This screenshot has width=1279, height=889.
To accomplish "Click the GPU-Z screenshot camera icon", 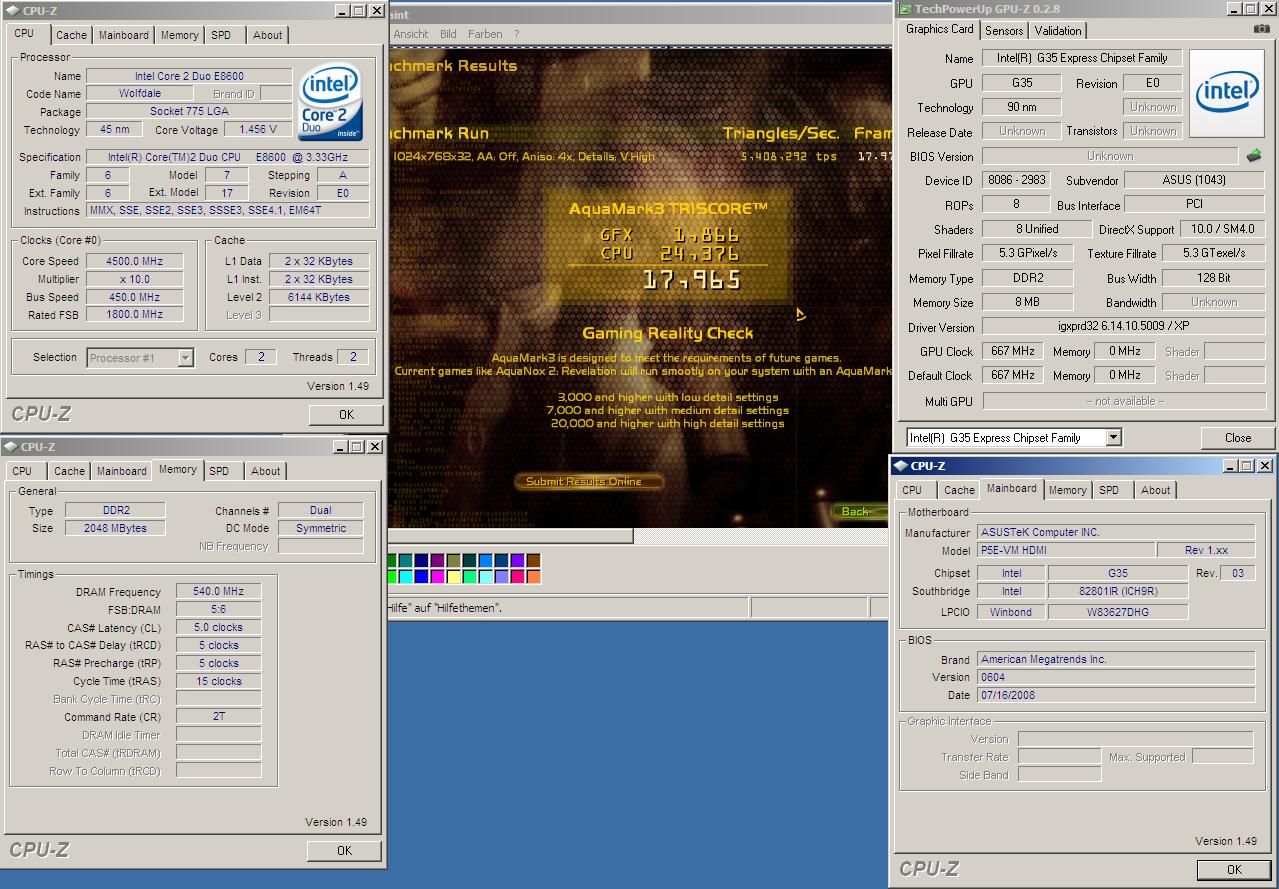I will (x=1261, y=29).
